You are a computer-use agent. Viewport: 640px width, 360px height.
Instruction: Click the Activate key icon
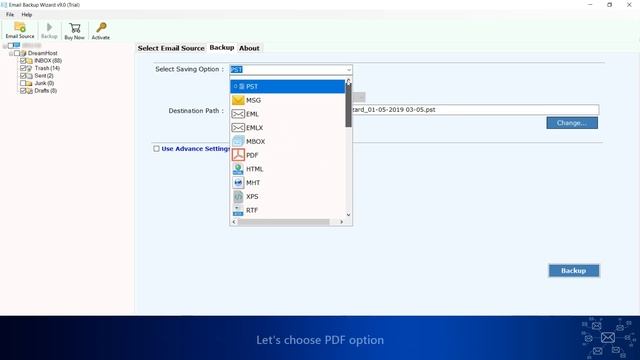pyautogui.click(x=101, y=28)
